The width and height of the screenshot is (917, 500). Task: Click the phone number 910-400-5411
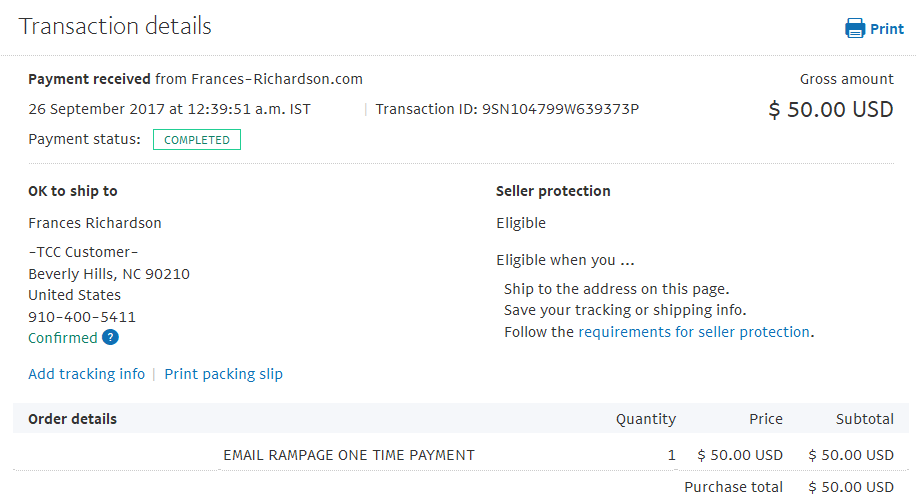tap(82, 317)
